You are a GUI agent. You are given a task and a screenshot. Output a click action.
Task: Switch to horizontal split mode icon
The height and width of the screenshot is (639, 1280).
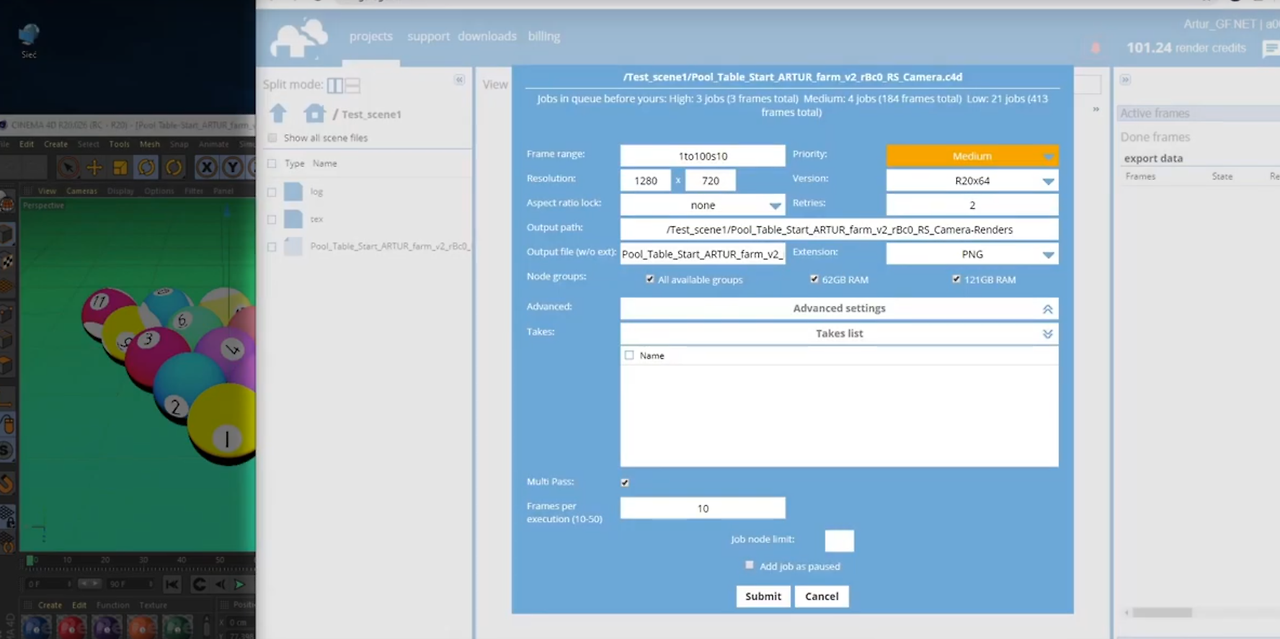(352, 86)
